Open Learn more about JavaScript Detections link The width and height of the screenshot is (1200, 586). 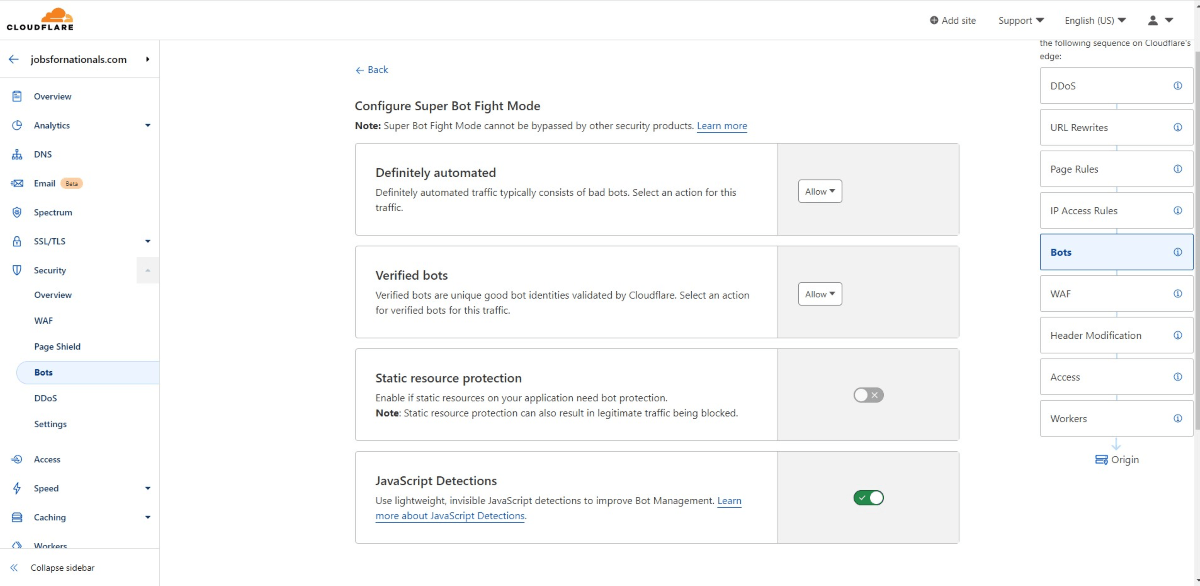pyautogui.click(x=450, y=516)
